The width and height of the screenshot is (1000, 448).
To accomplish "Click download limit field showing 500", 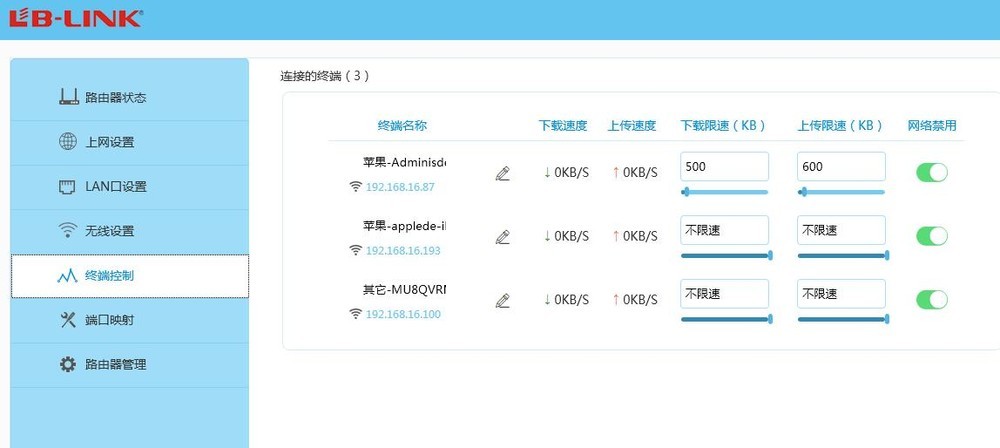I will pyautogui.click(x=724, y=167).
